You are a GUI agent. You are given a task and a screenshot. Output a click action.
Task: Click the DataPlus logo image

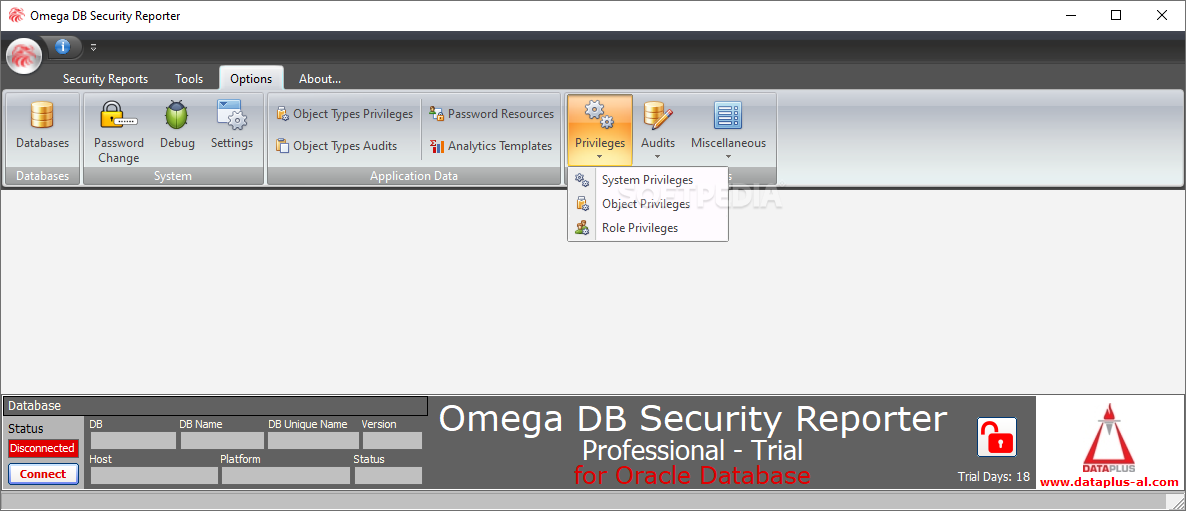[1109, 438]
